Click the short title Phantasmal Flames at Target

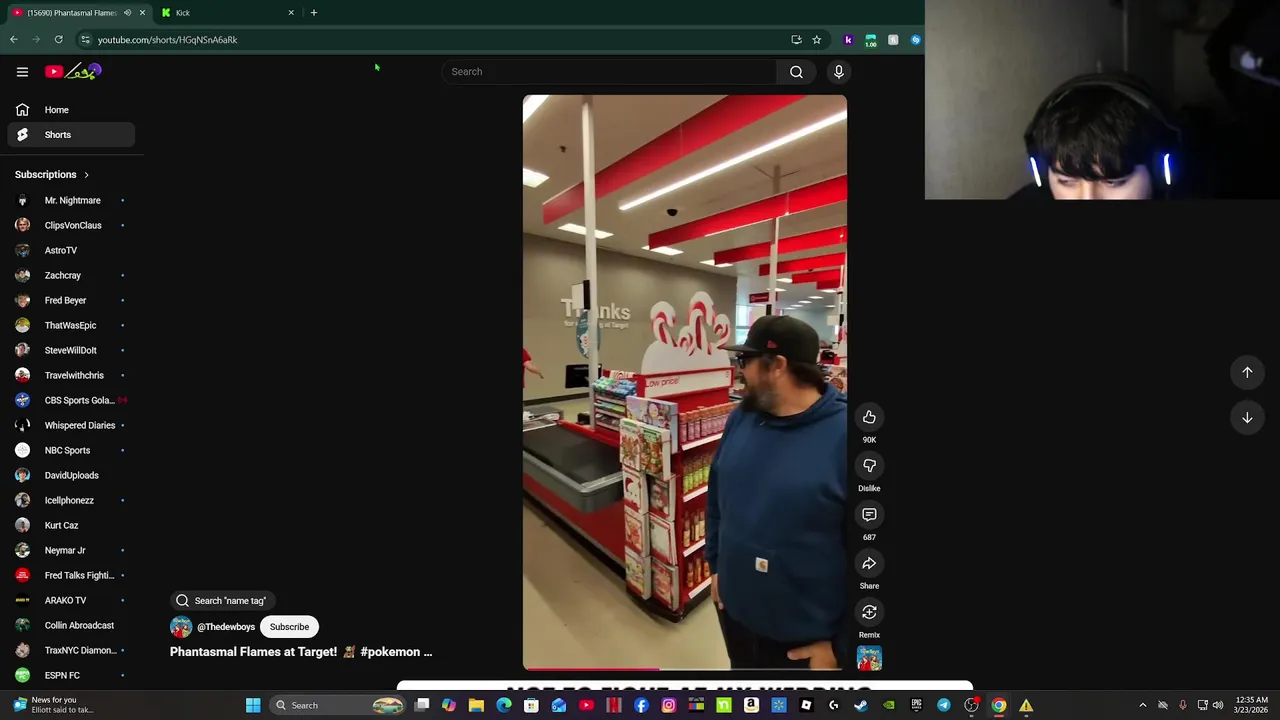pyautogui.click(x=301, y=652)
